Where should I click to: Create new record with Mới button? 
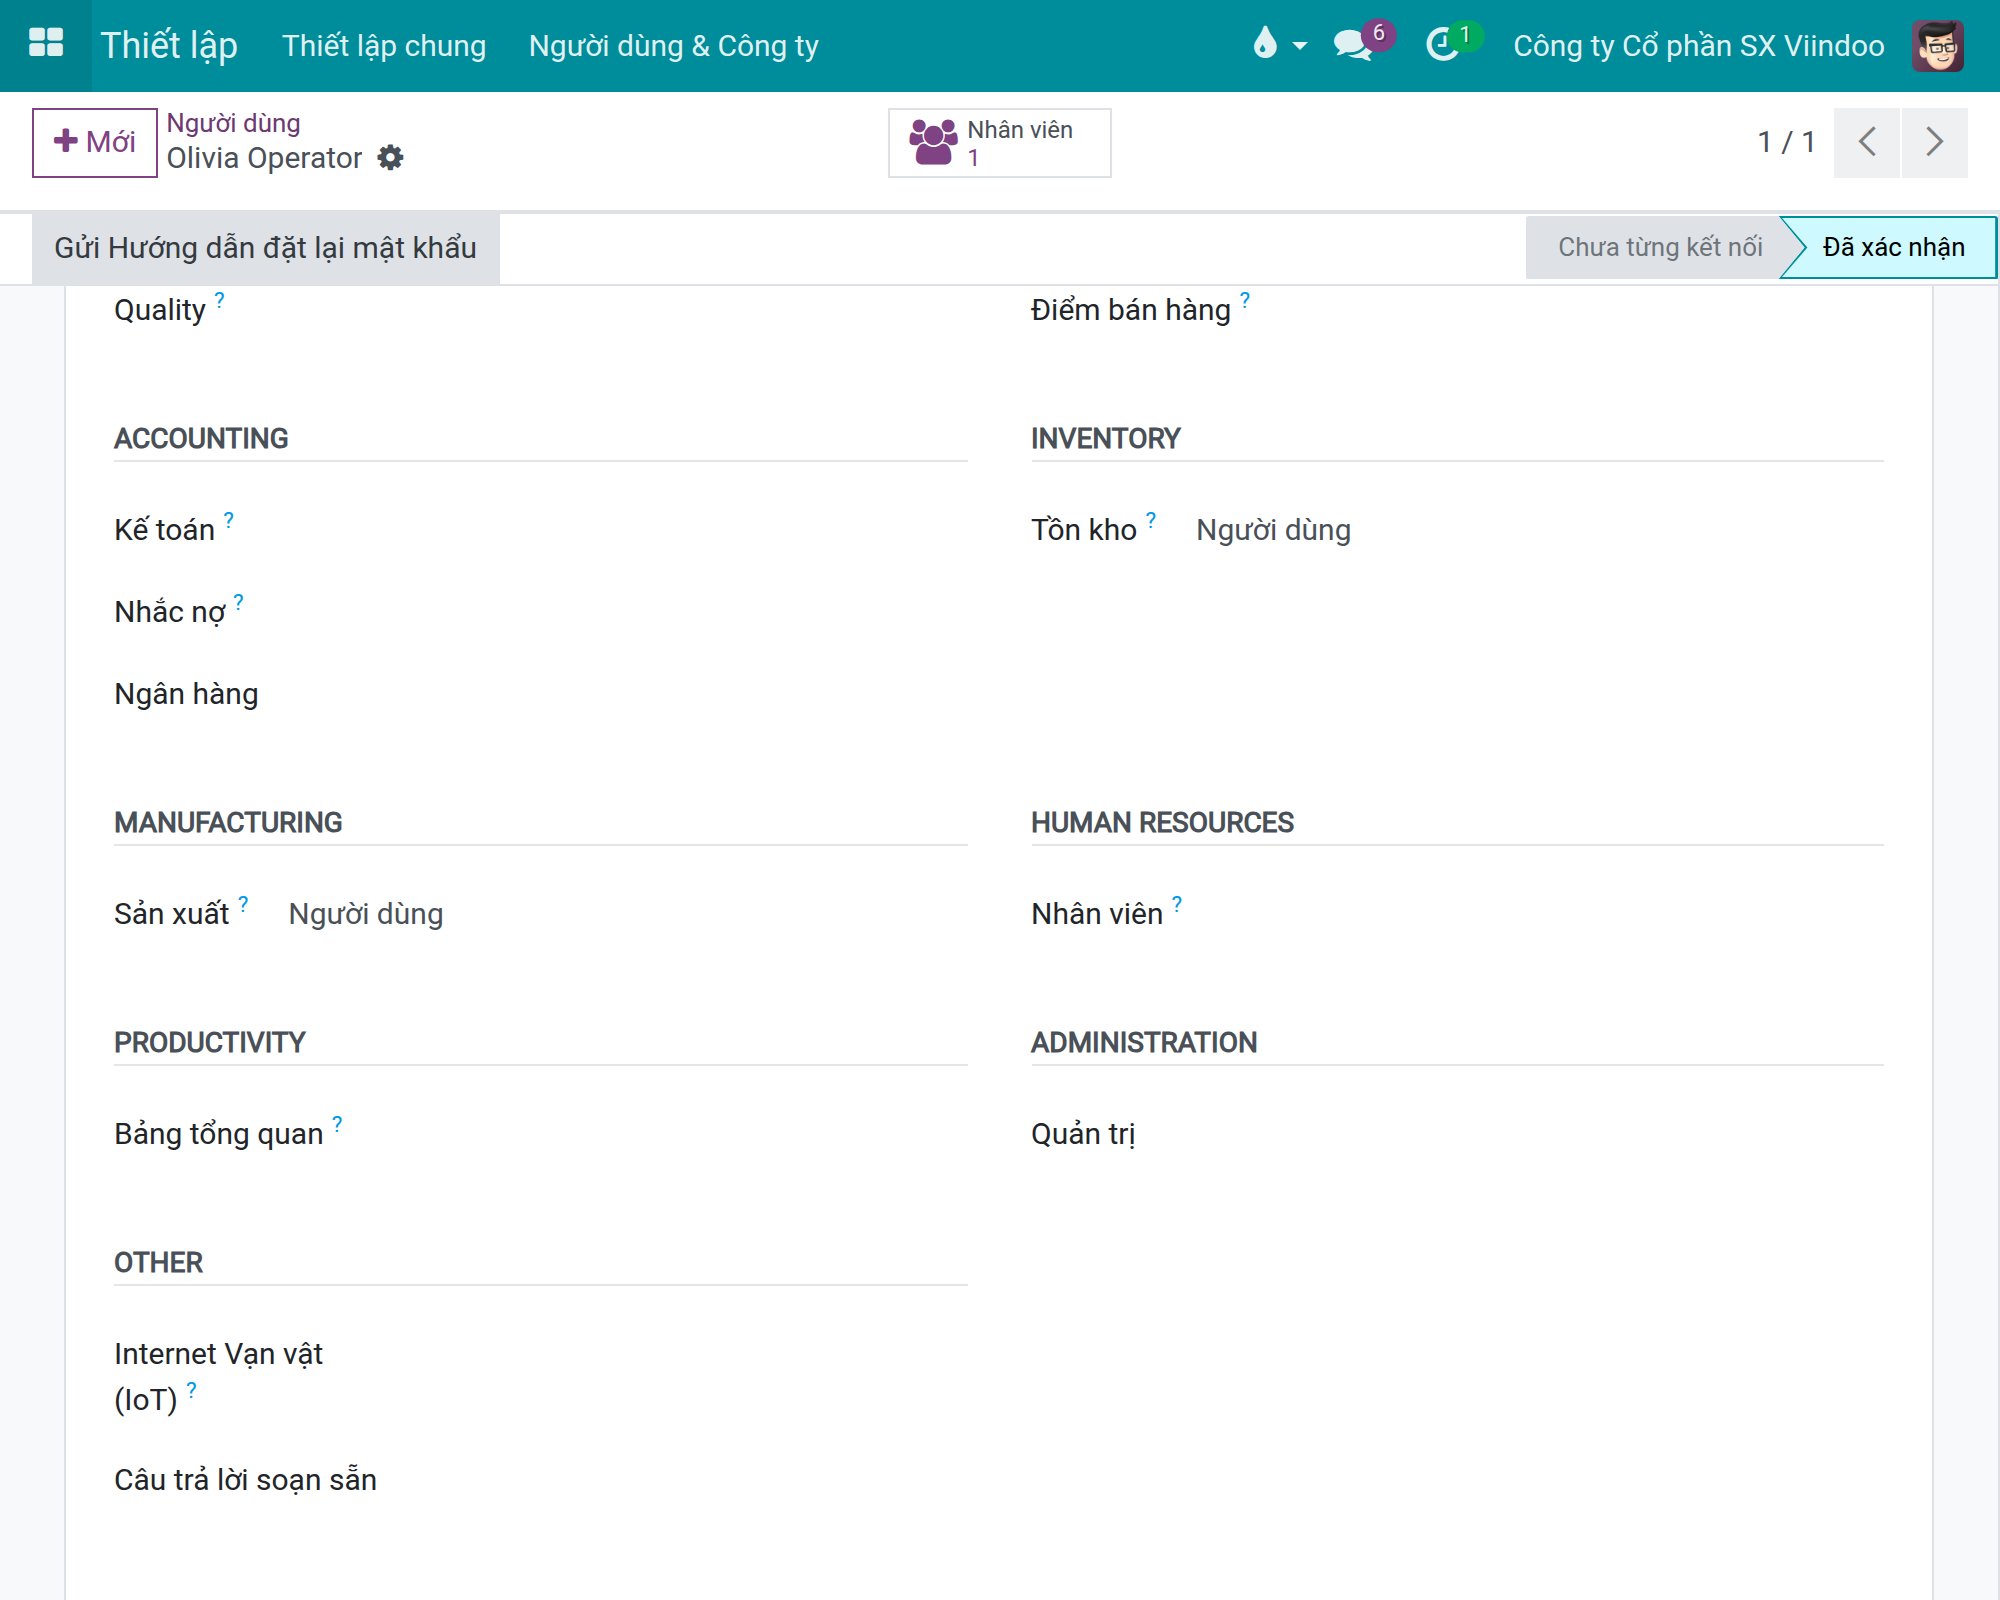click(94, 142)
